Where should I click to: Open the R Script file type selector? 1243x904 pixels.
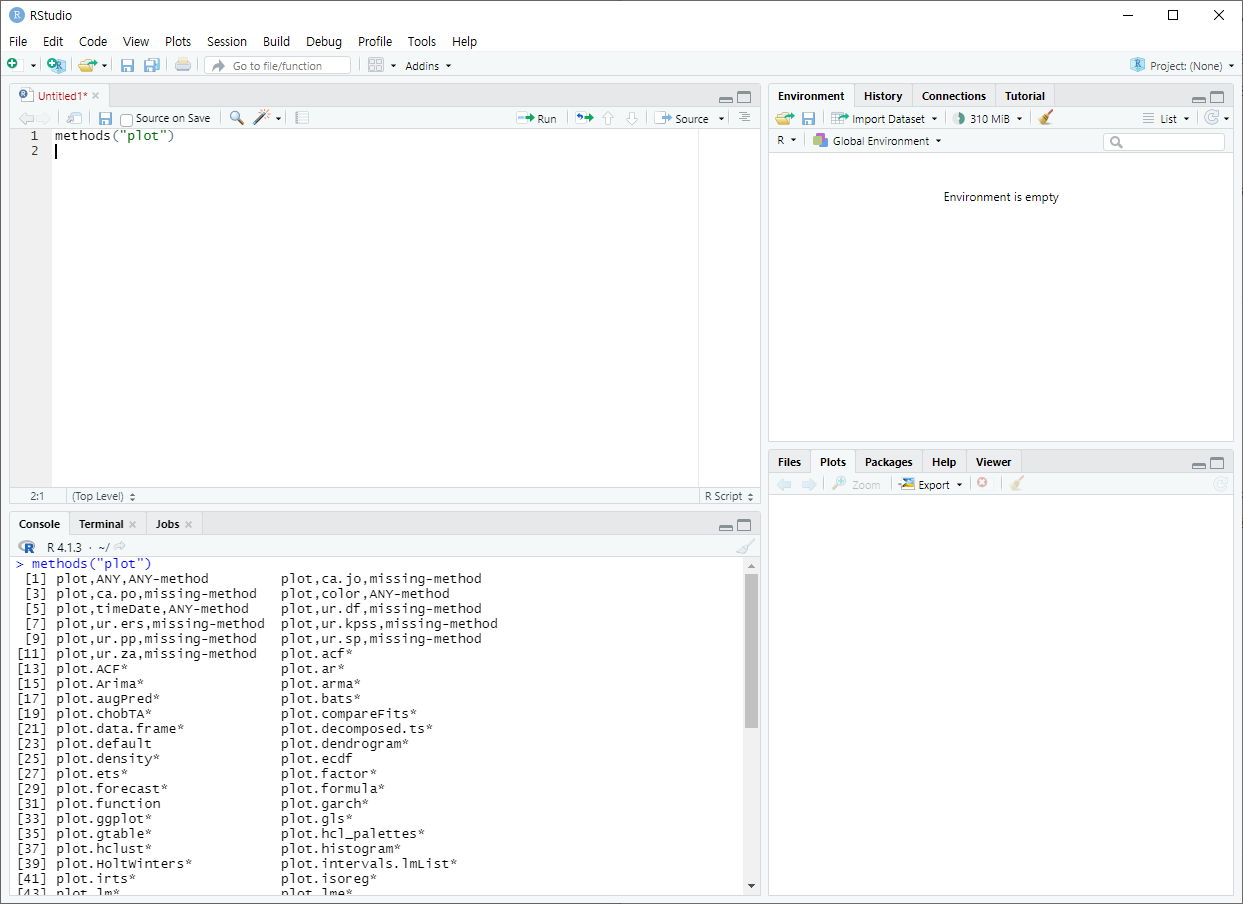pos(730,496)
